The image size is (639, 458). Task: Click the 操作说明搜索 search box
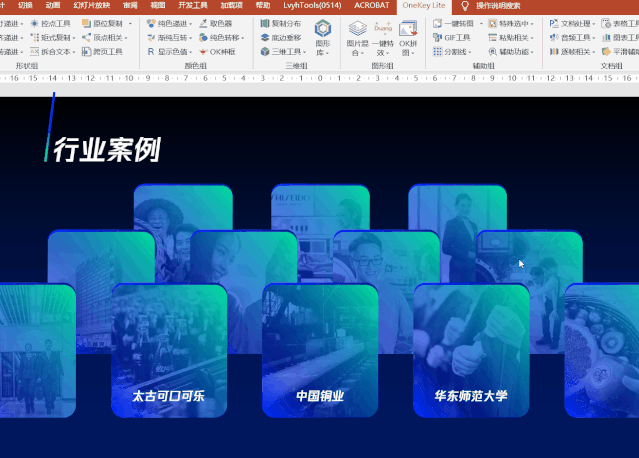tap(498, 6)
